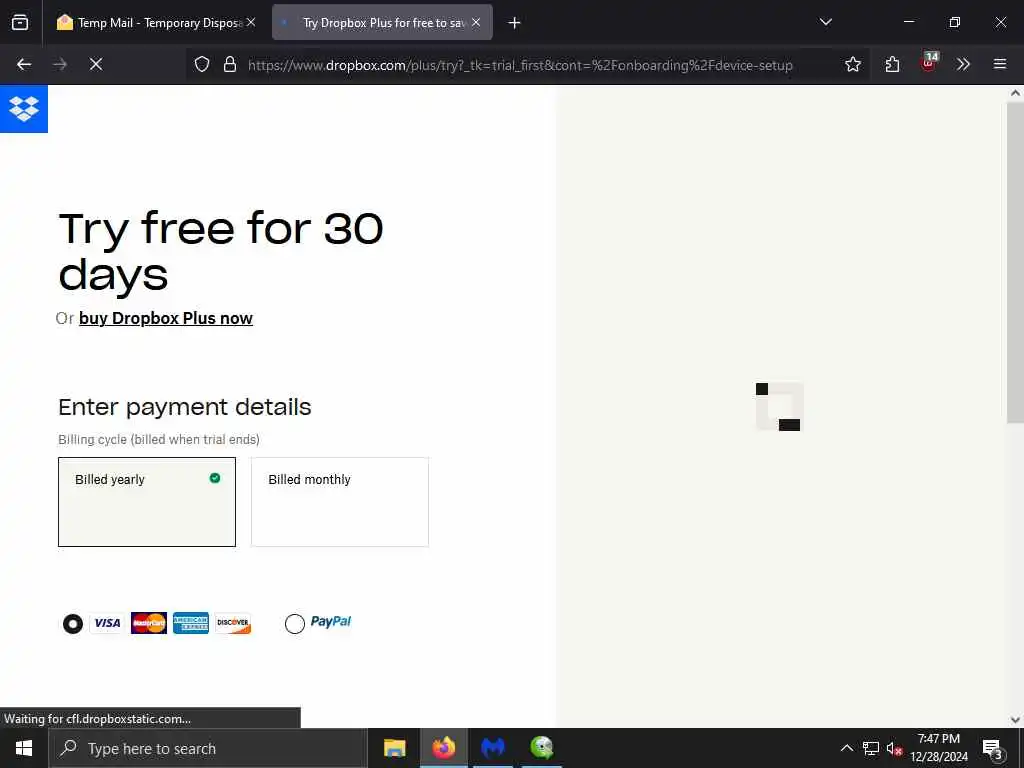Click scrollbar down arrow
The height and width of the screenshot is (768, 1024).
click(1015, 720)
